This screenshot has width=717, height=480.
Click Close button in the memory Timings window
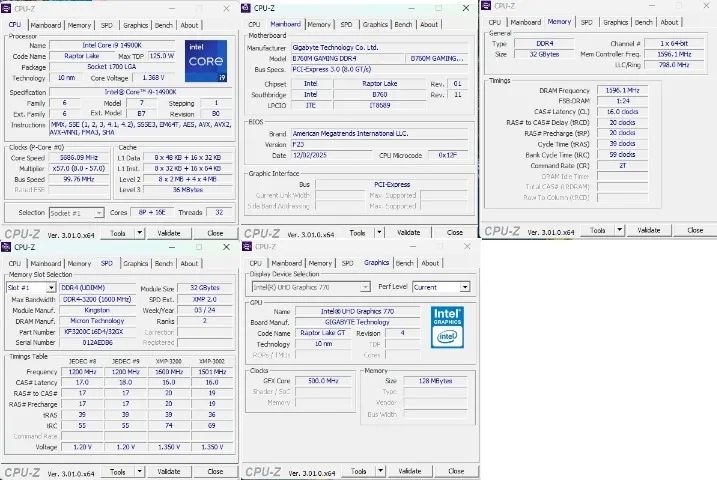pyautogui.click(x=695, y=230)
